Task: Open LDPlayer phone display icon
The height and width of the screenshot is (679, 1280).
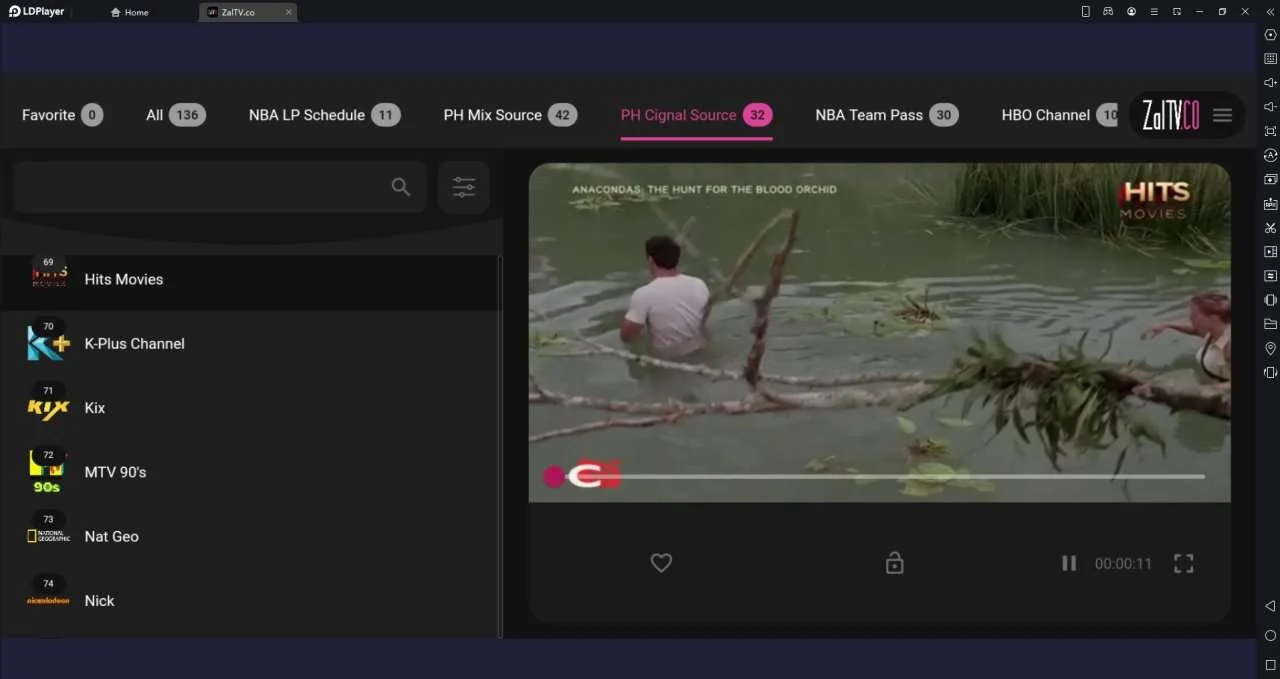Action: 1086,12
